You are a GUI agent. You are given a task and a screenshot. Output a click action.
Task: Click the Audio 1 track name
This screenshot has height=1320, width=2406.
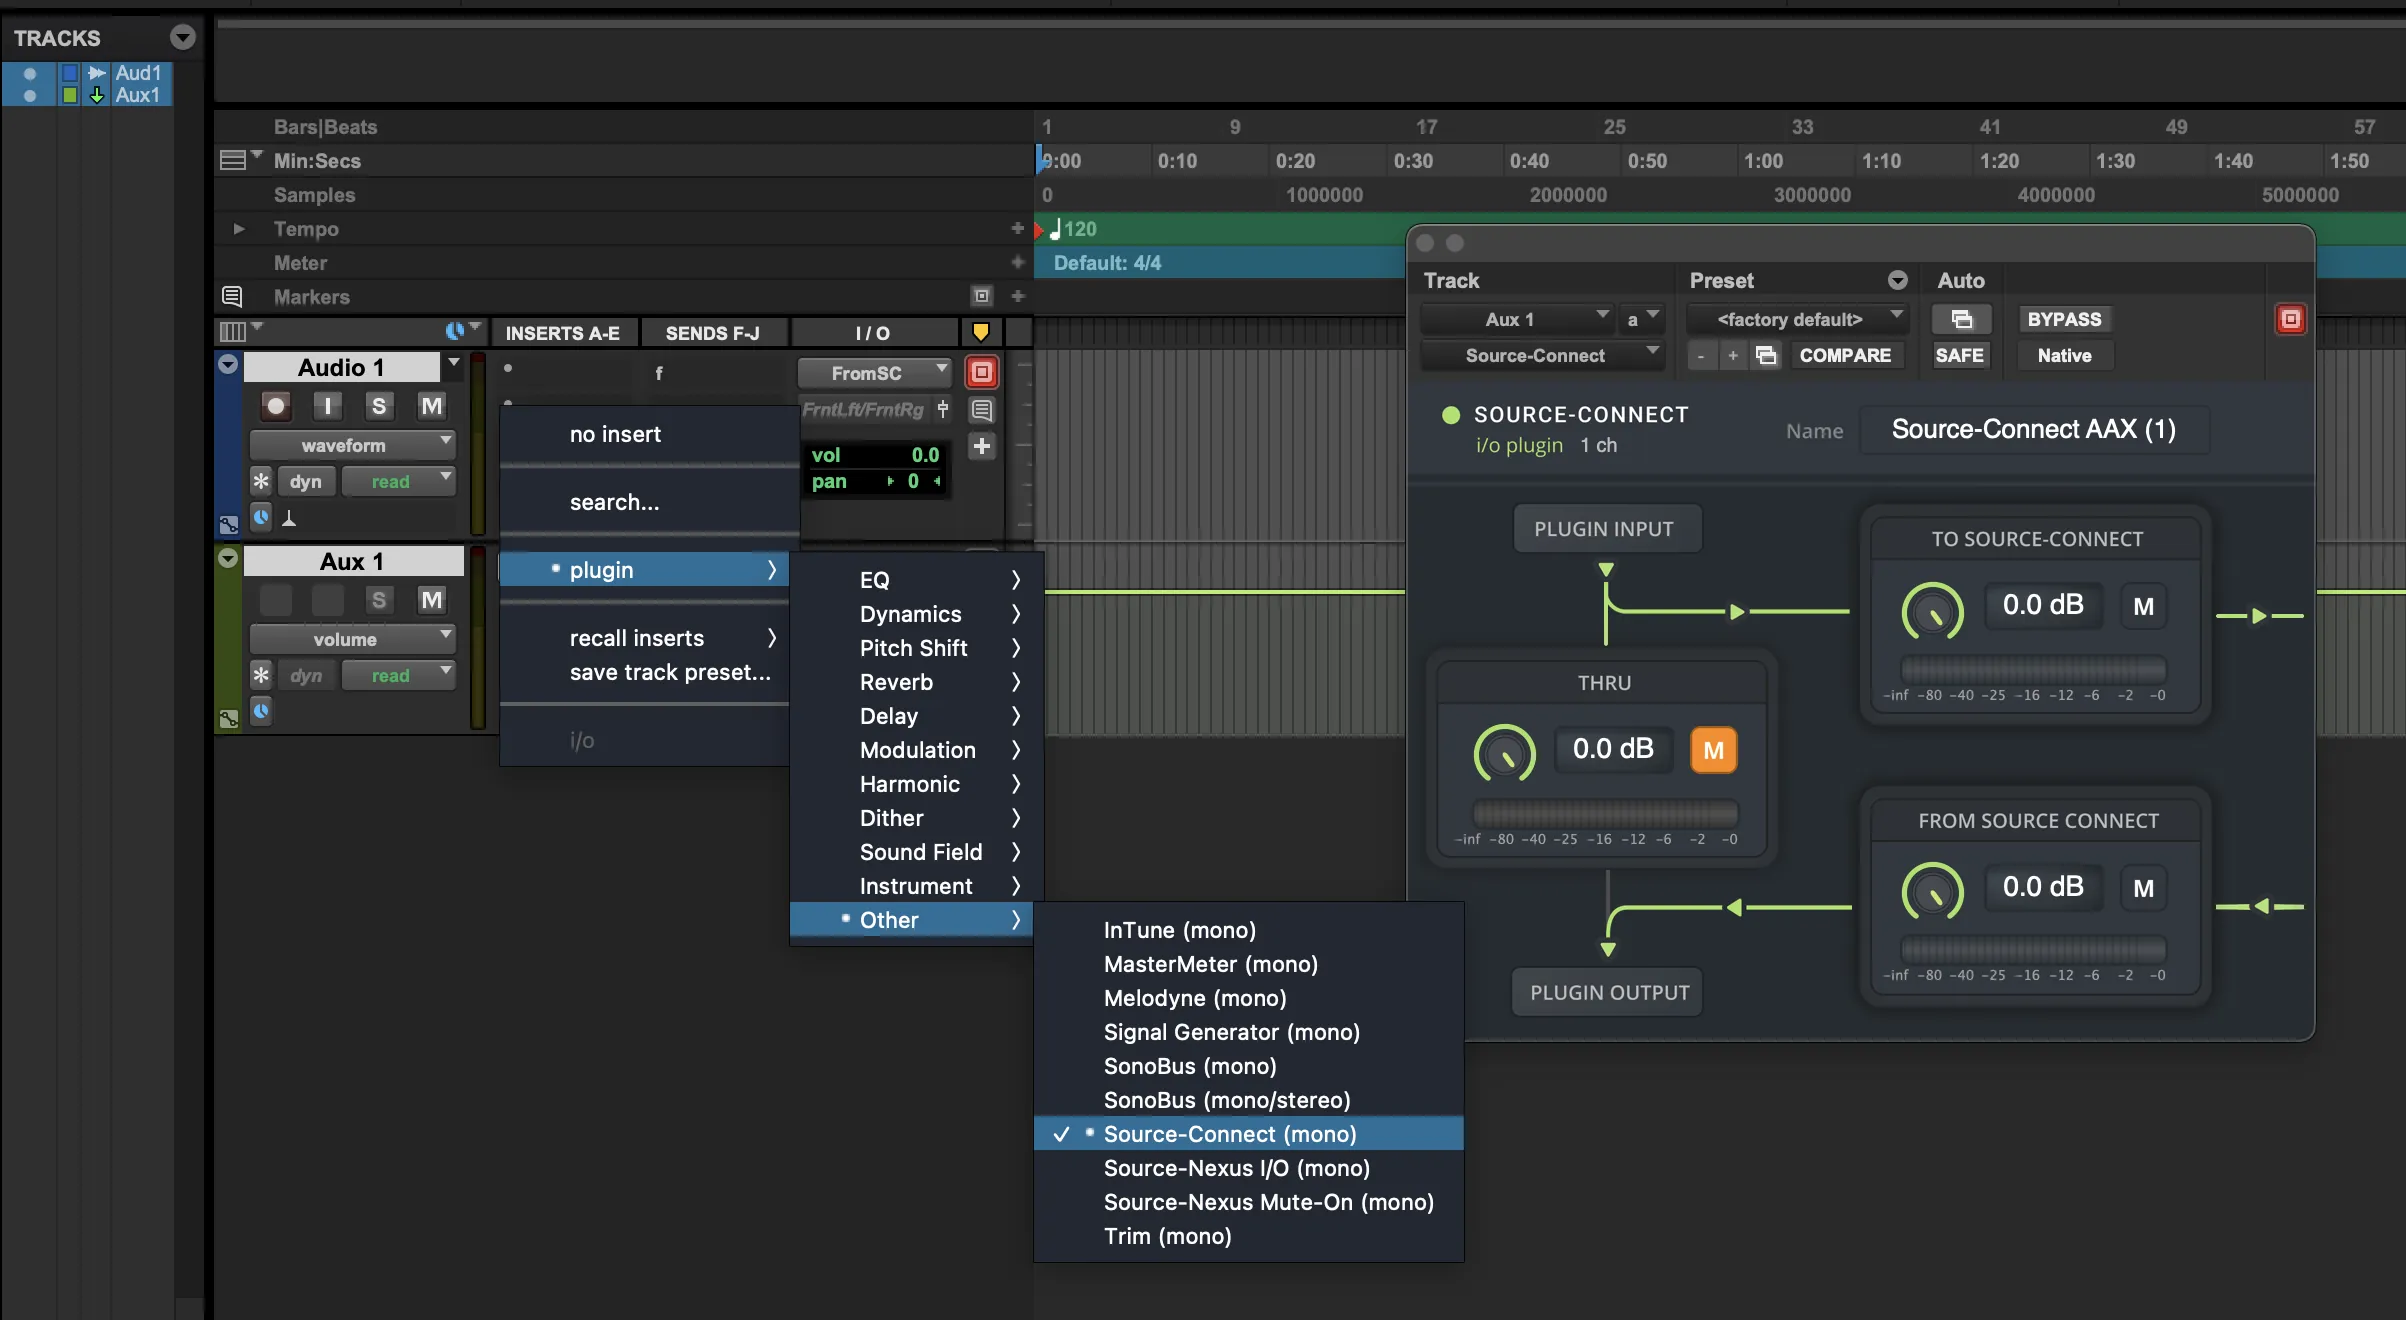341,367
